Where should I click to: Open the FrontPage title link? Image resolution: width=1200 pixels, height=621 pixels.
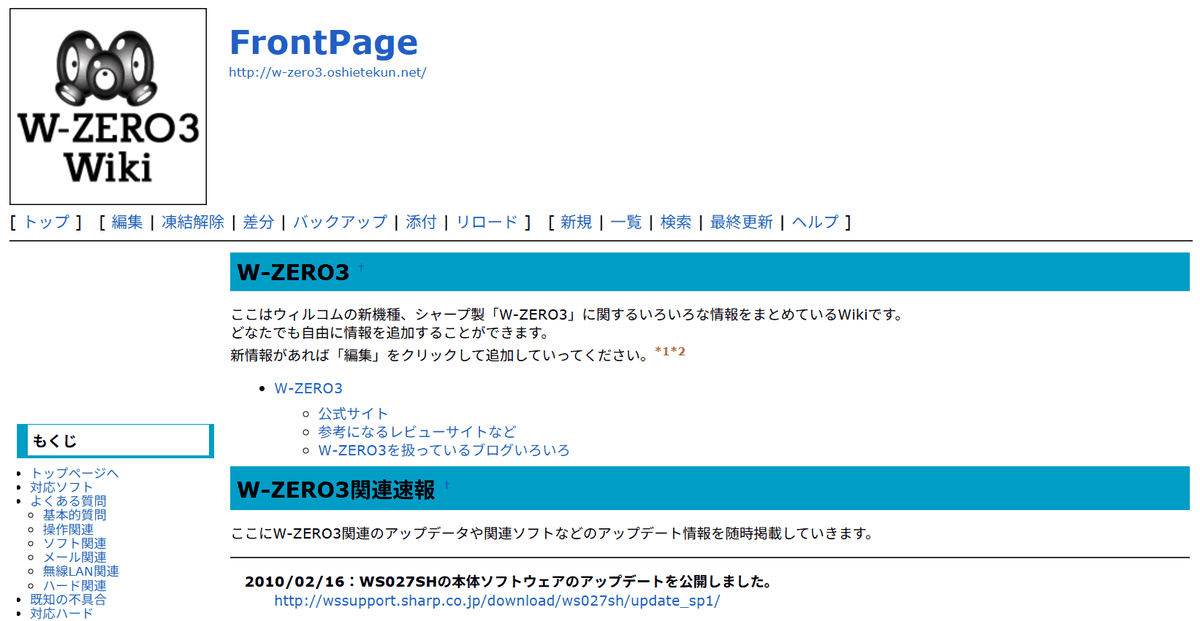pyautogui.click(x=323, y=42)
